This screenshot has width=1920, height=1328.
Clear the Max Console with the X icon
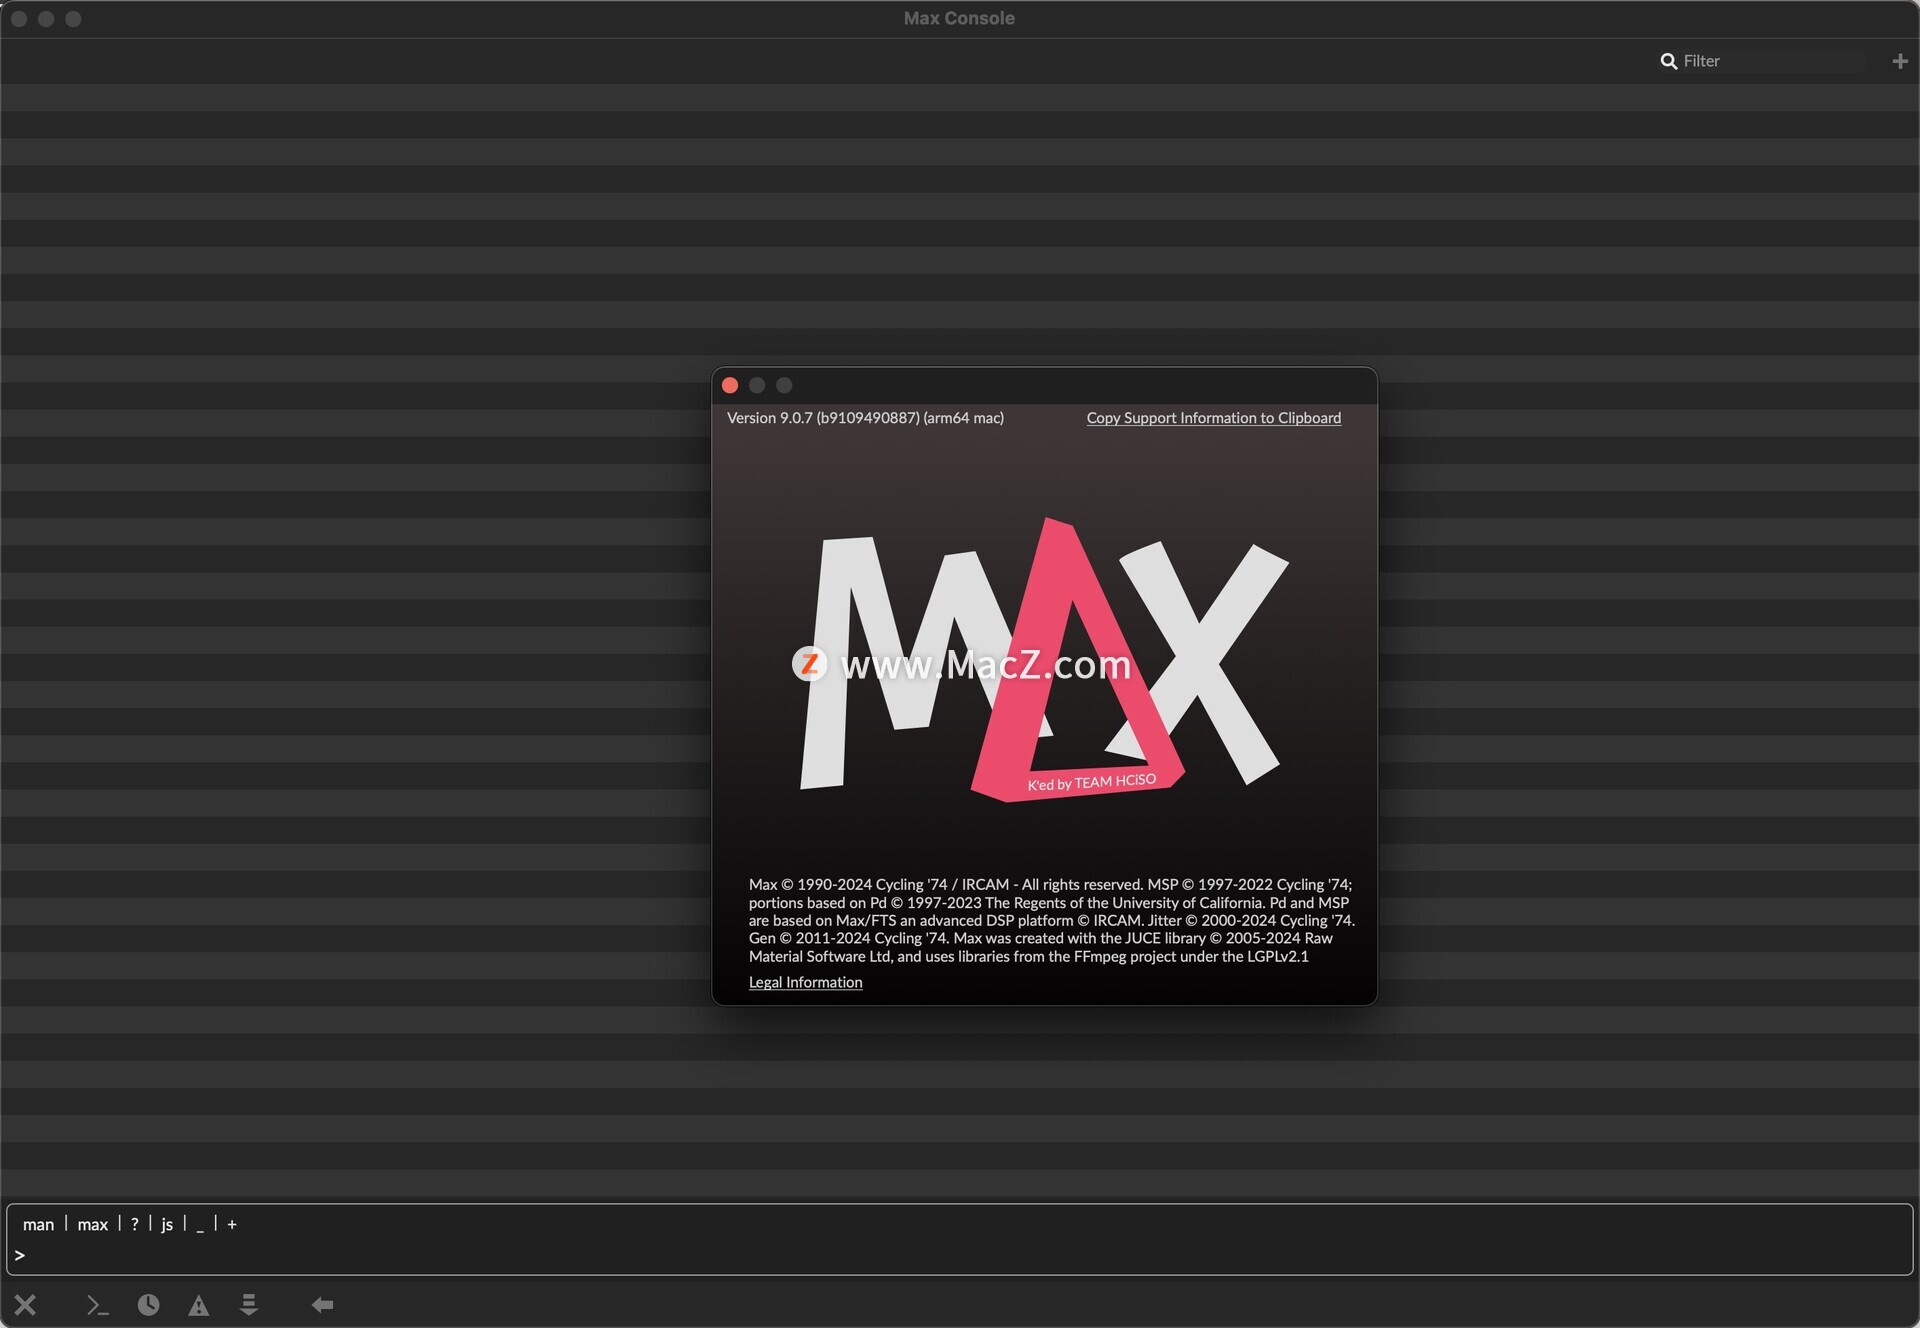(25, 1305)
